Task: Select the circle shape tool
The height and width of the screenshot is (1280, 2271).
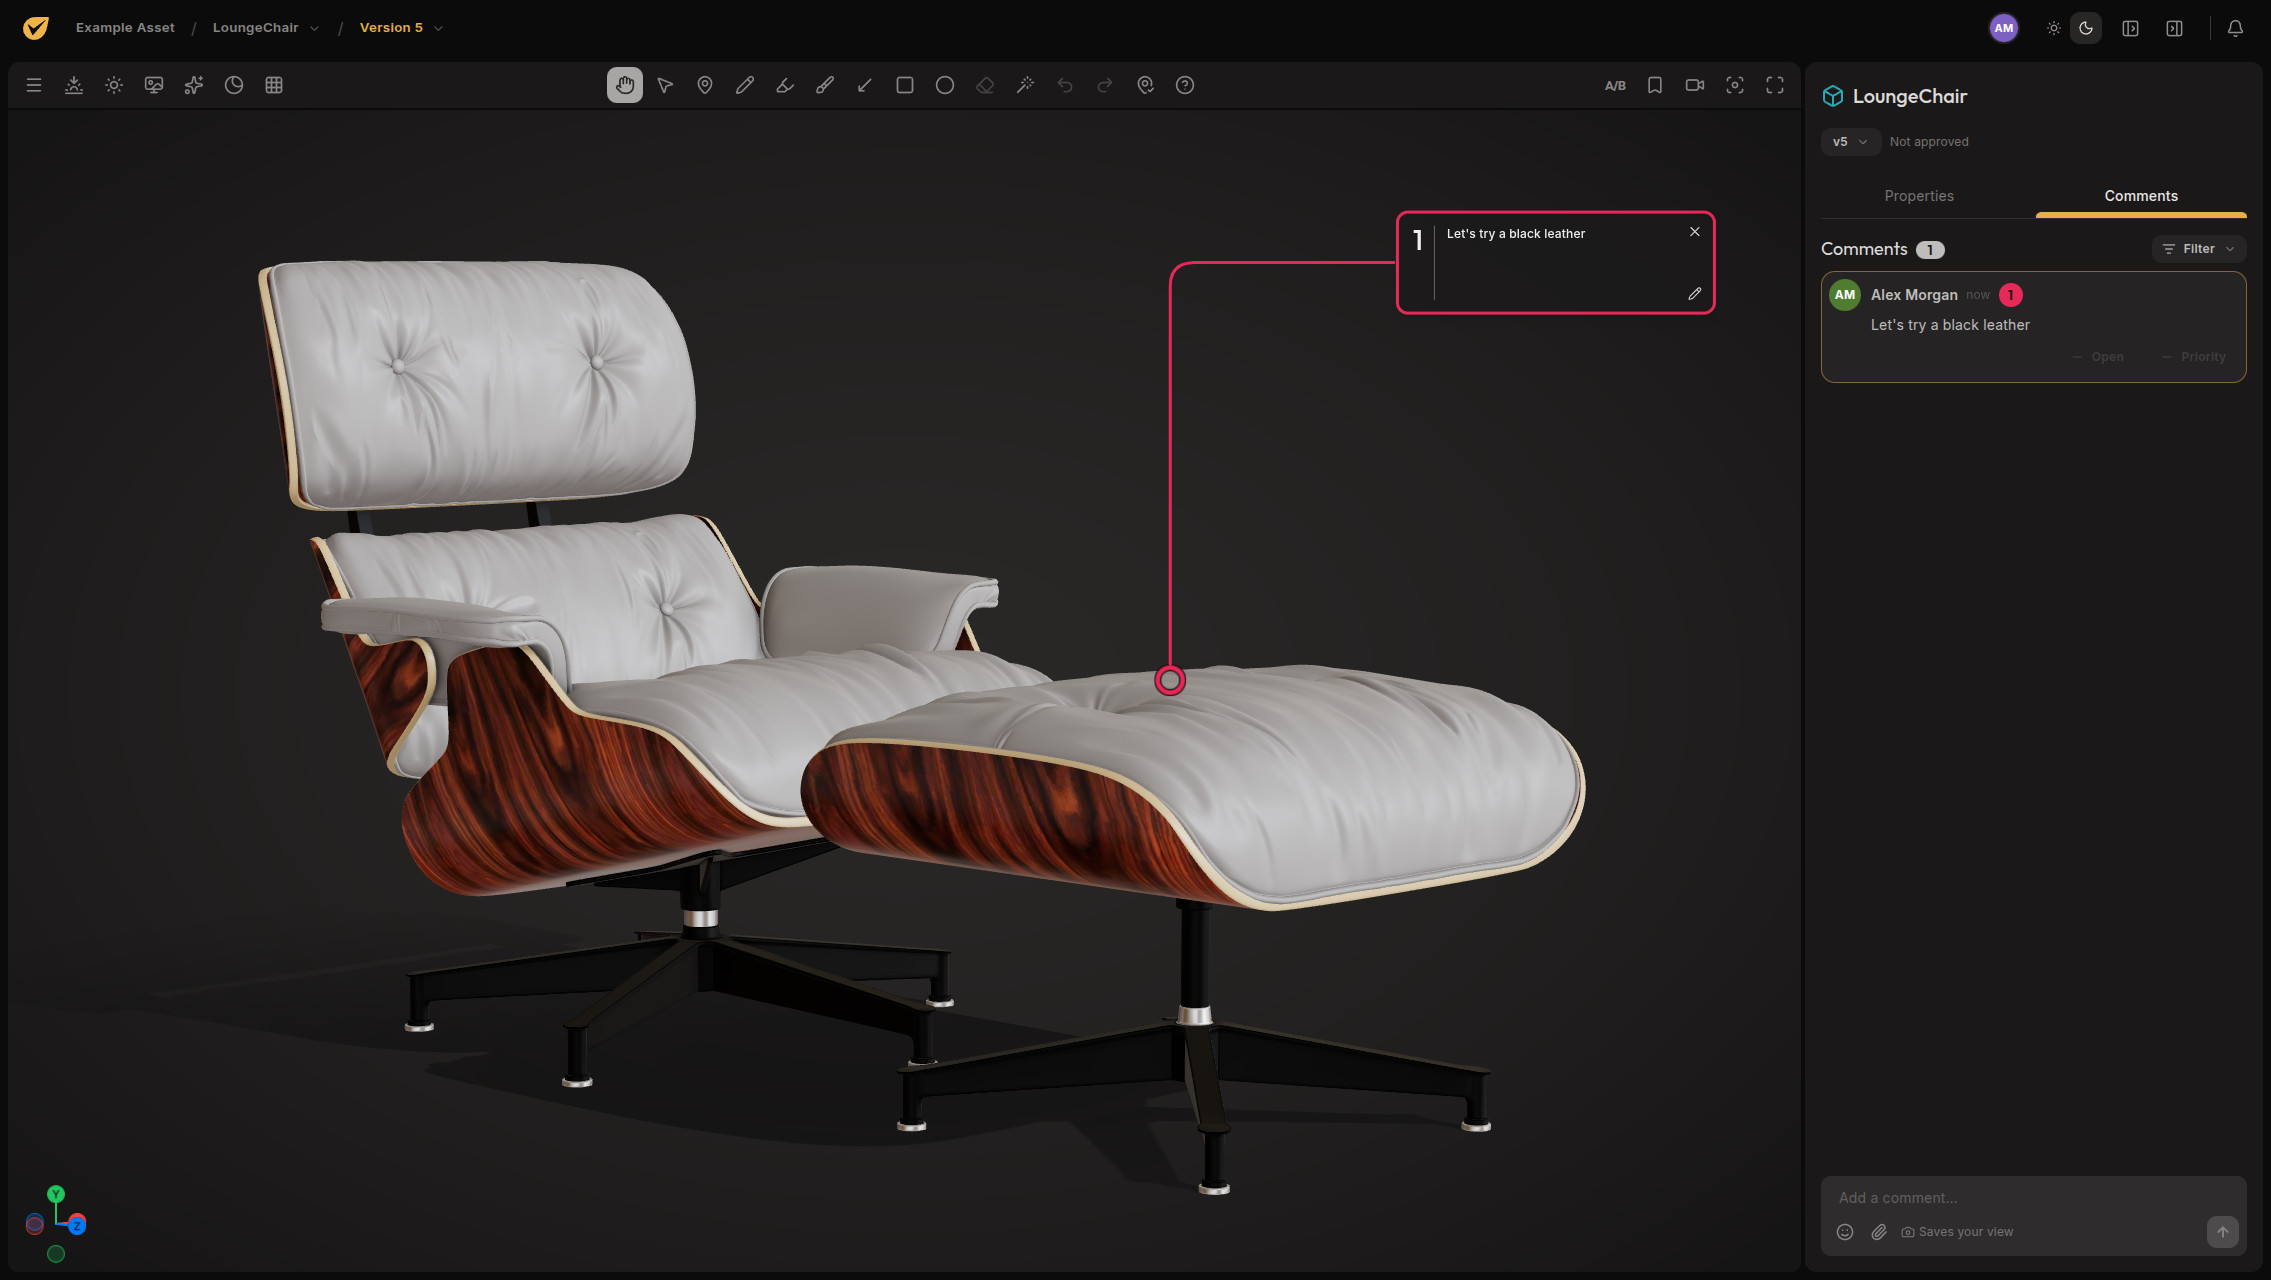Action: click(945, 85)
